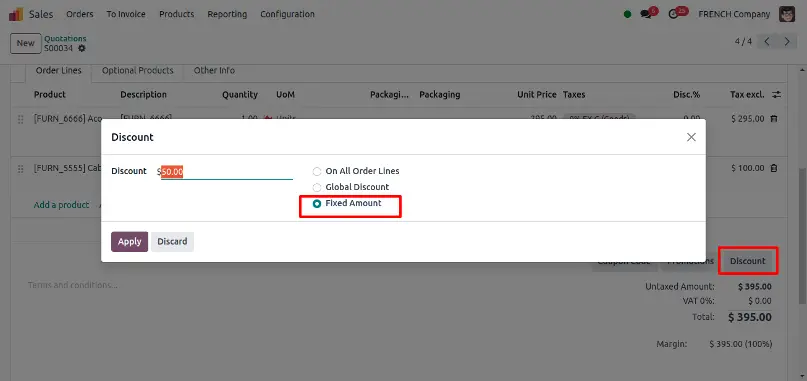The image size is (807, 381).
Task: Switch to the Order Lines tab
Action: [58, 71]
